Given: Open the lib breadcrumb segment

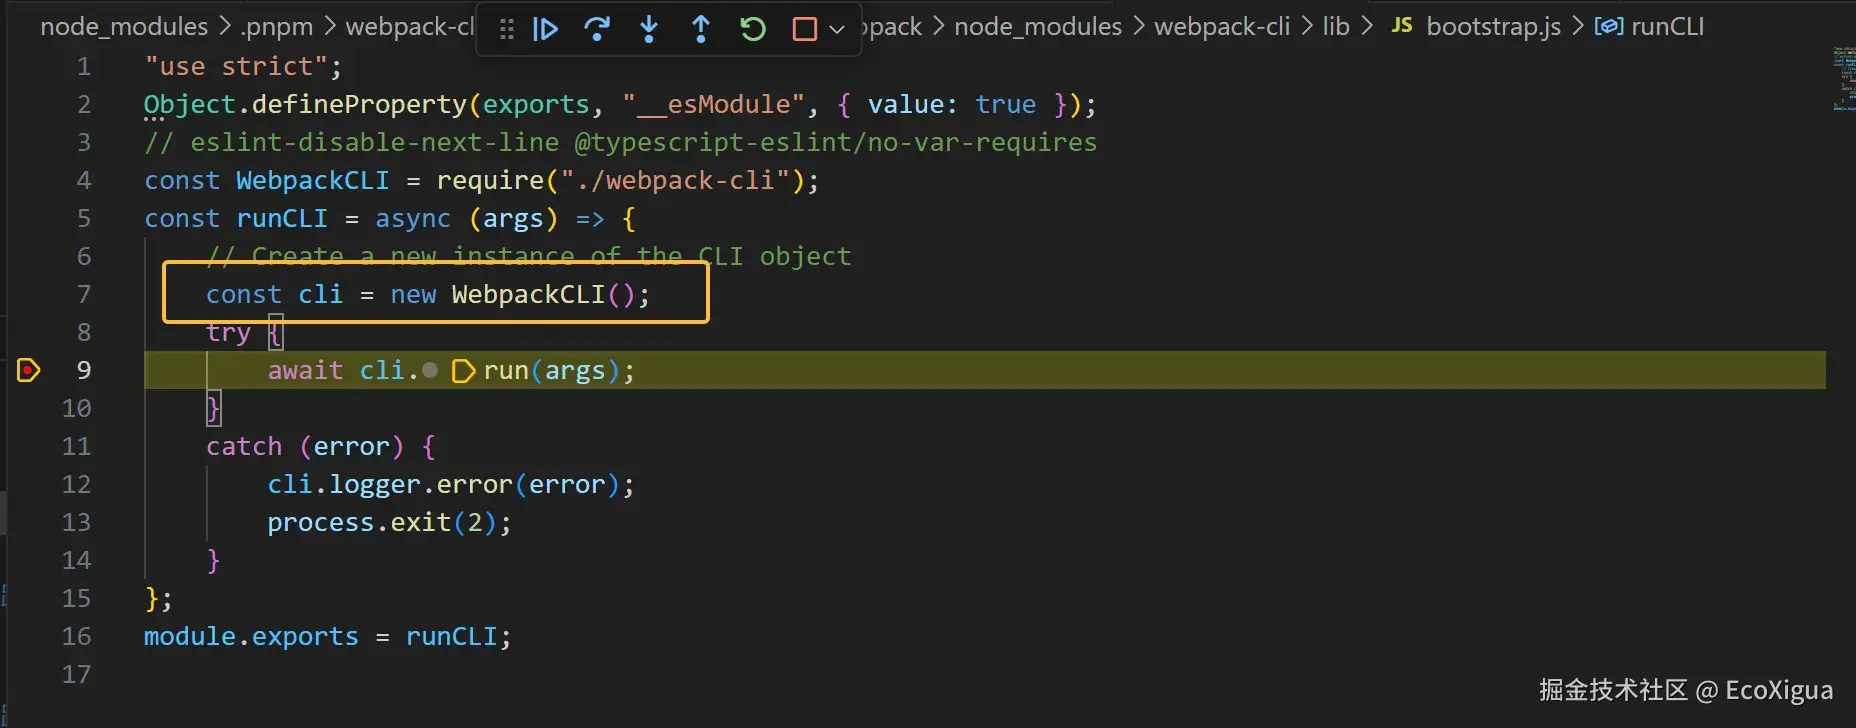Looking at the screenshot, I should click(x=1336, y=27).
